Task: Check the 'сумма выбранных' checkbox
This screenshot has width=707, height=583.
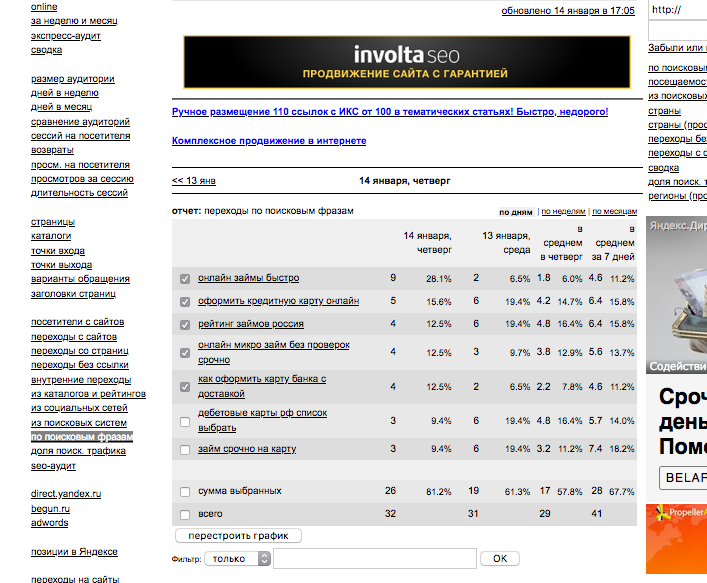Action: click(x=185, y=491)
